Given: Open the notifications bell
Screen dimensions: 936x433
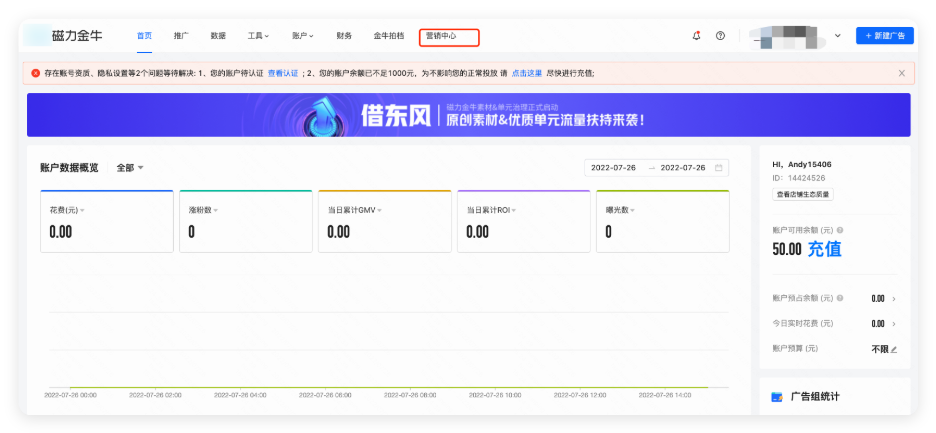Looking at the screenshot, I should 696,36.
